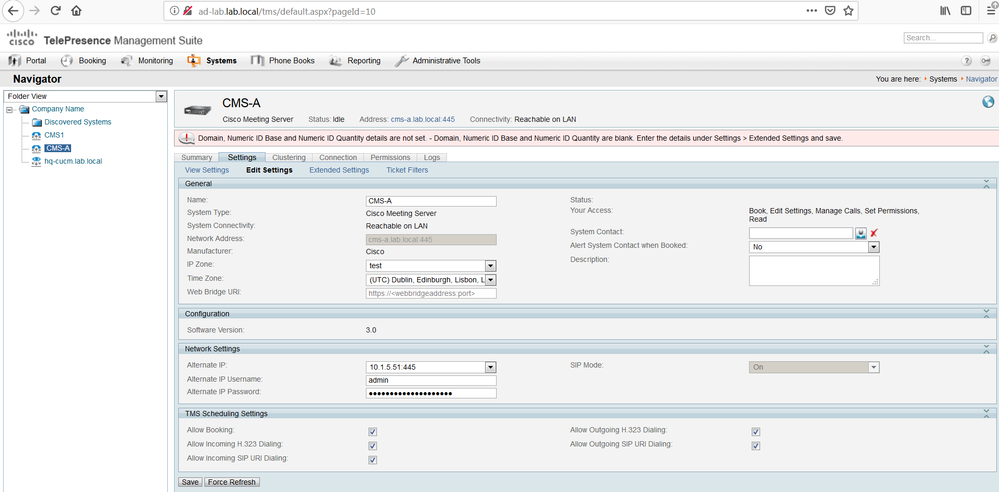
Task: Uncheck Allow Booking checkbox
Action: [x=373, y=432]
